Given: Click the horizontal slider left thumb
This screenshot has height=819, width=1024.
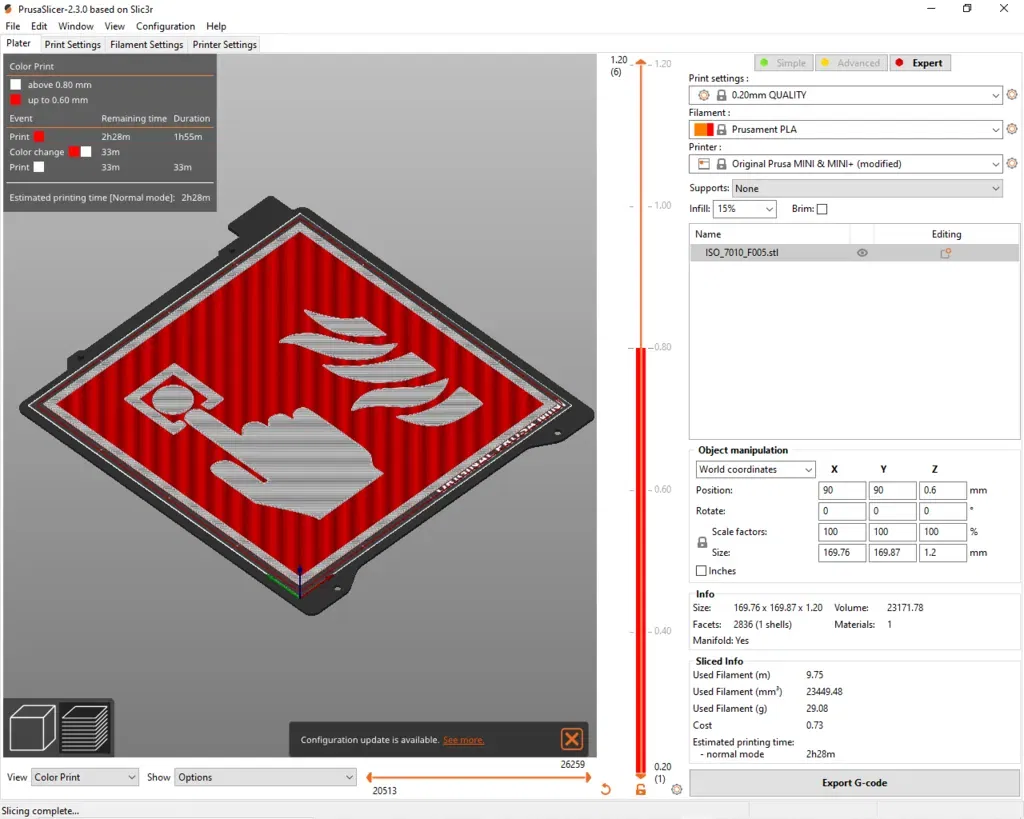Looking at the screenshot, I should point(370,777).
